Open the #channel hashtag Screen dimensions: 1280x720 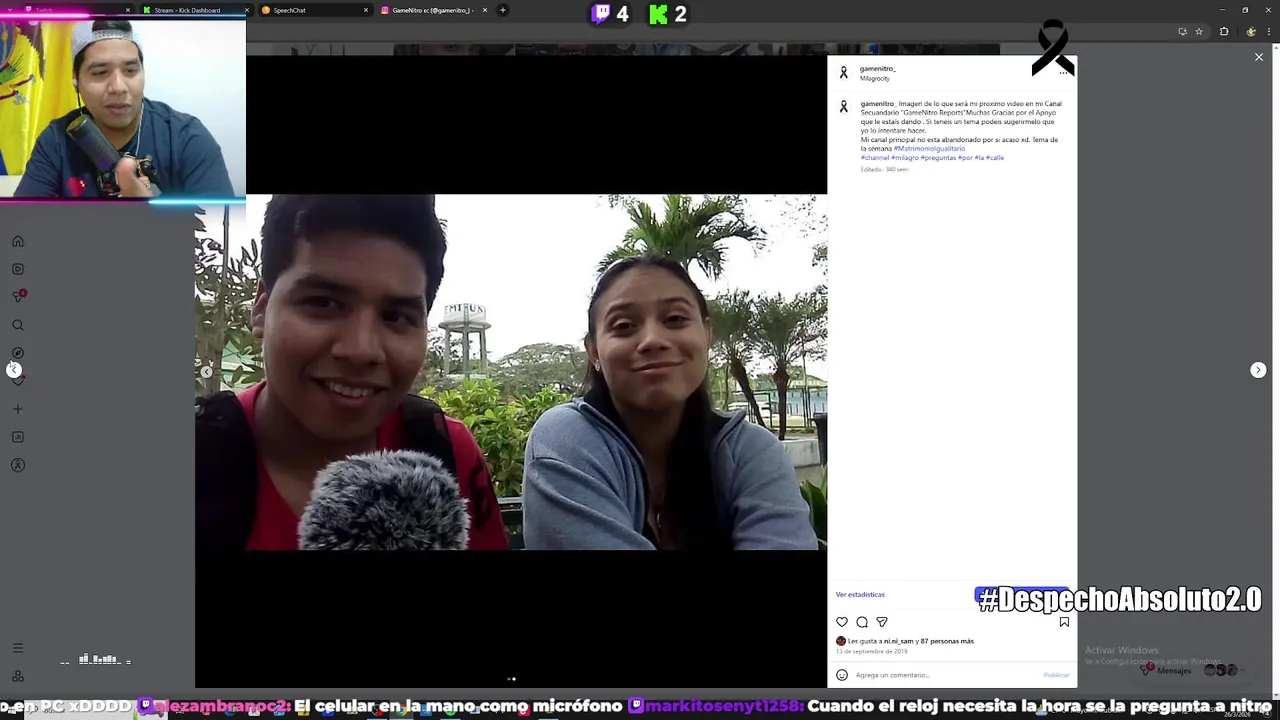(x=875, y=157)
